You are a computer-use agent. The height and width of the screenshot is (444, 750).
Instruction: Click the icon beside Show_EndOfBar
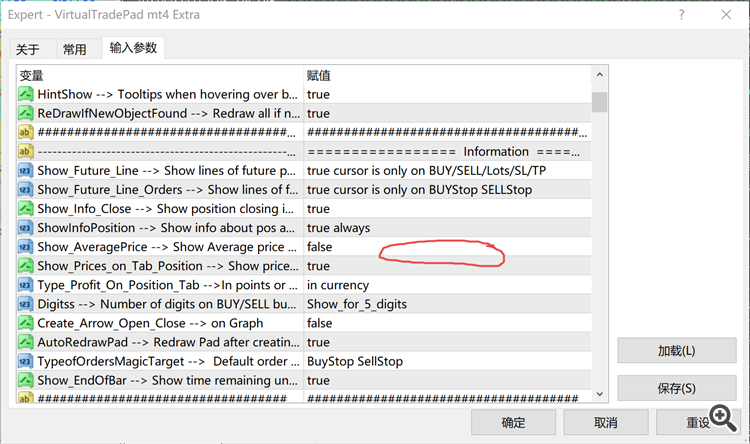coord(25,381)
